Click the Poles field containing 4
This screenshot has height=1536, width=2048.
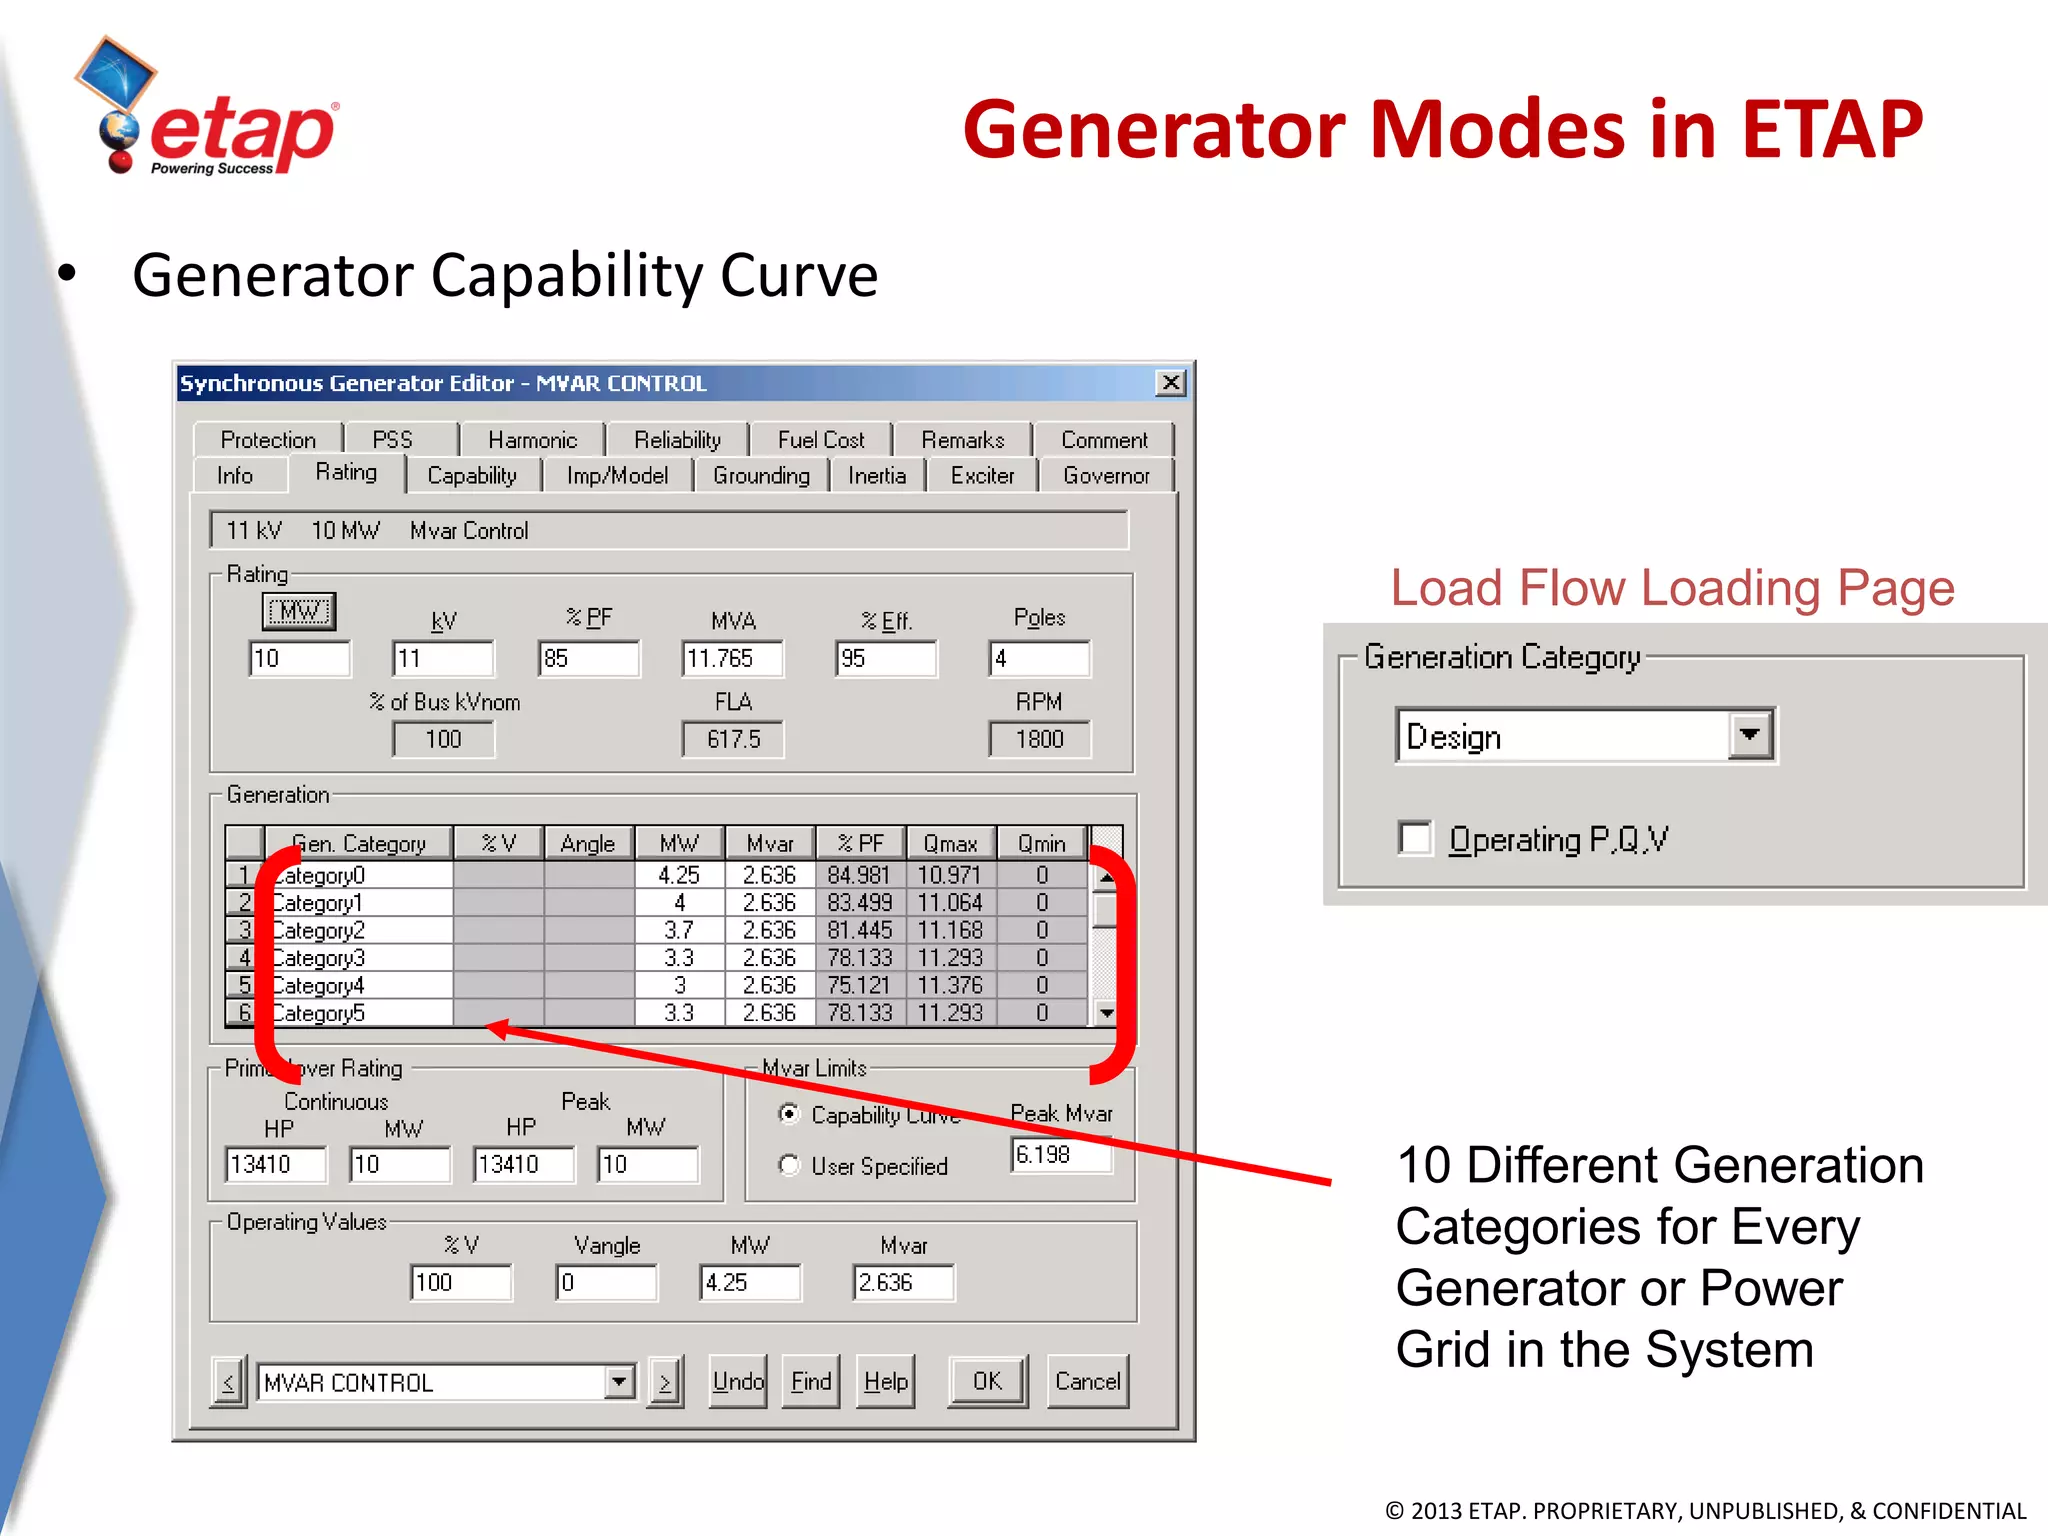point(1039,659)
